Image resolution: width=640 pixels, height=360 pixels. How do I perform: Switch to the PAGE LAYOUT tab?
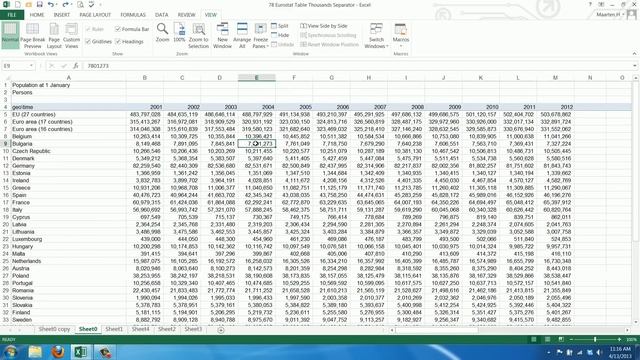pos(95,15)
